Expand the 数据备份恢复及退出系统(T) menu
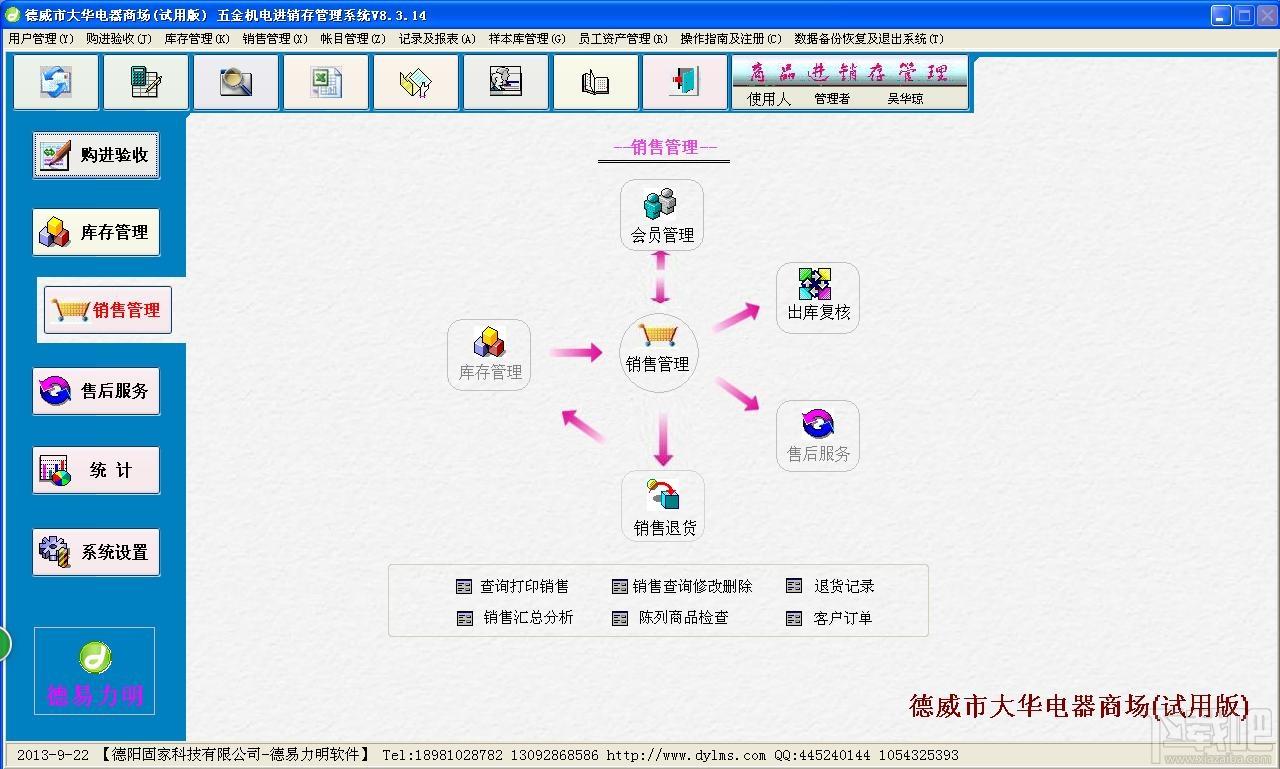The image size is (1280, 769). [x=868, y=39]
